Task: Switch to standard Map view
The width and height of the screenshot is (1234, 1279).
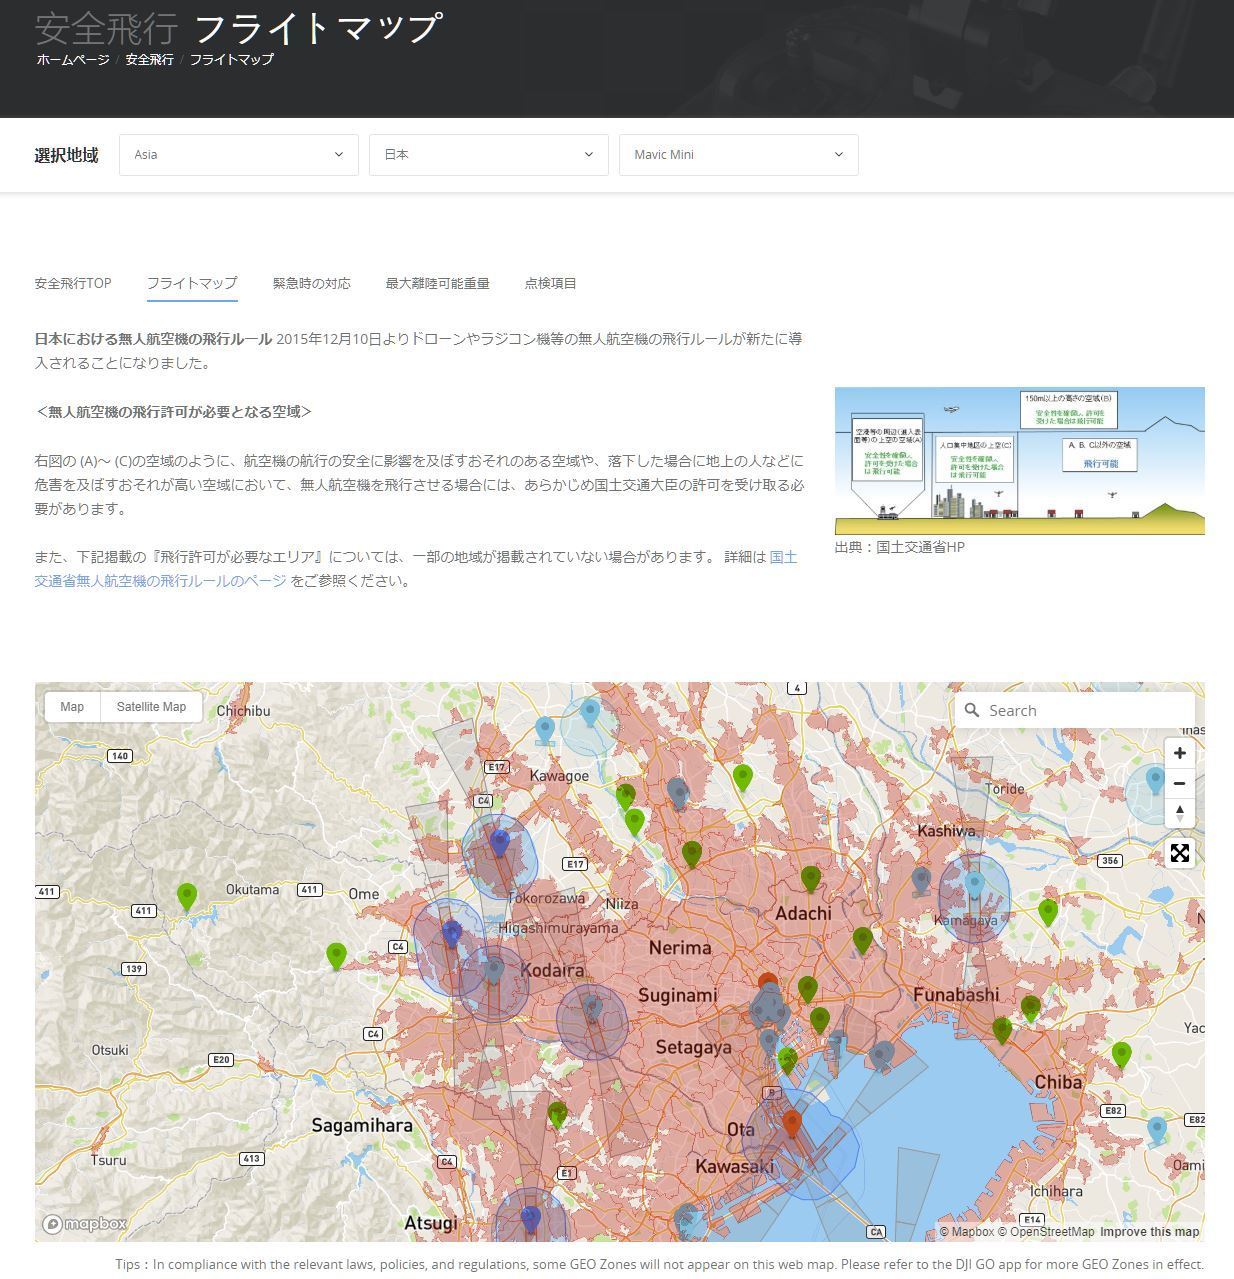Action: tap(72, 707)
